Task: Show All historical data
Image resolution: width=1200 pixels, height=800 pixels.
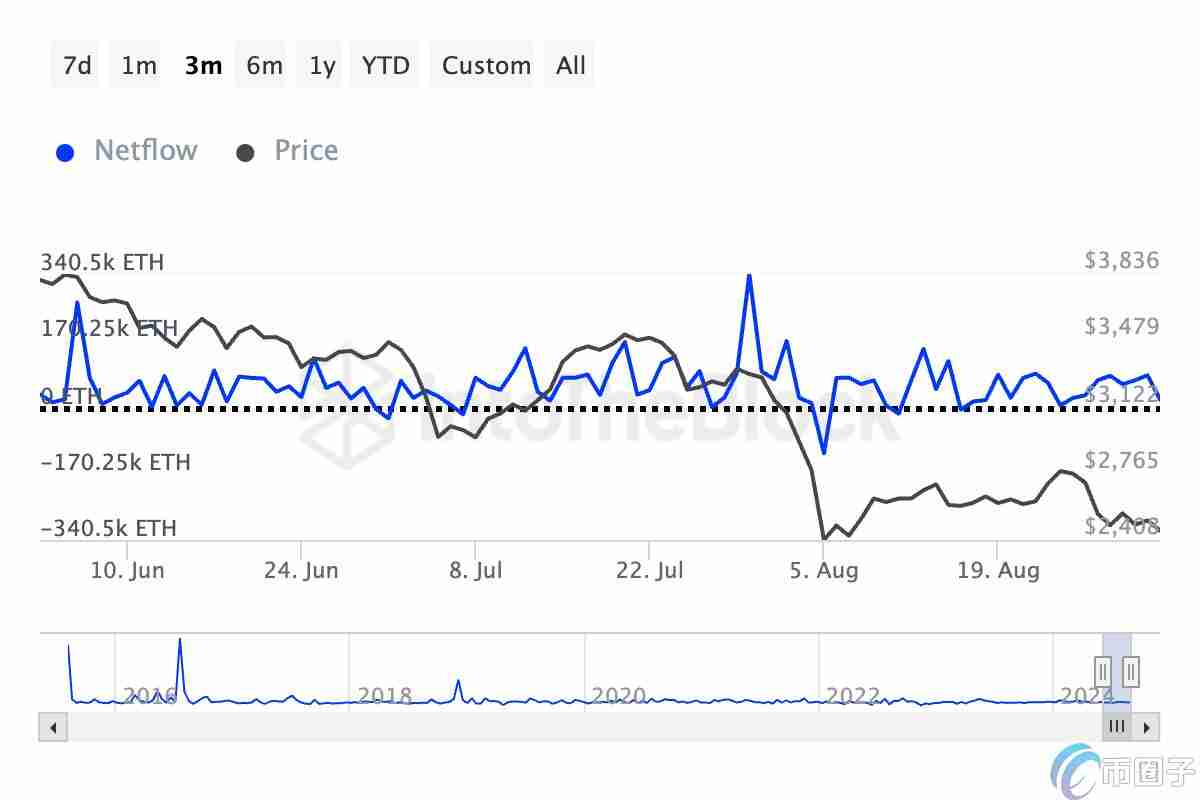Action: click(571, 66)
